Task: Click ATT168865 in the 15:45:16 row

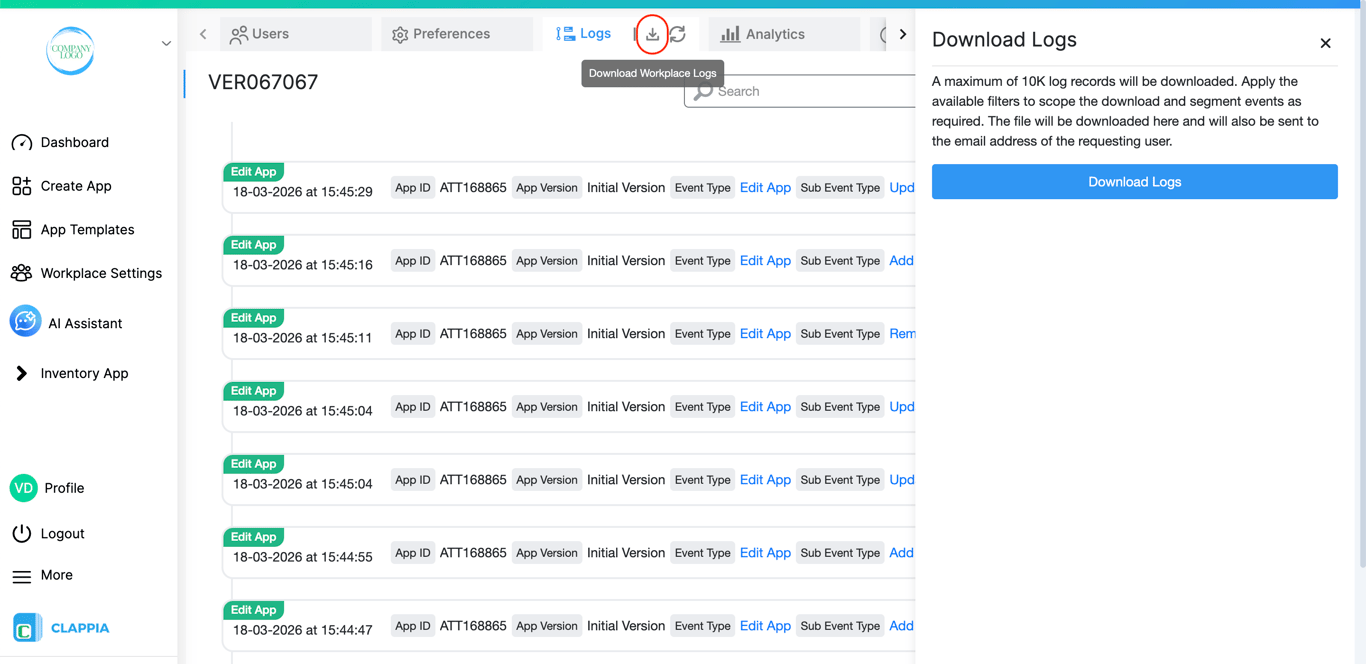Action: pyautogui.click(x=473, y=261)
